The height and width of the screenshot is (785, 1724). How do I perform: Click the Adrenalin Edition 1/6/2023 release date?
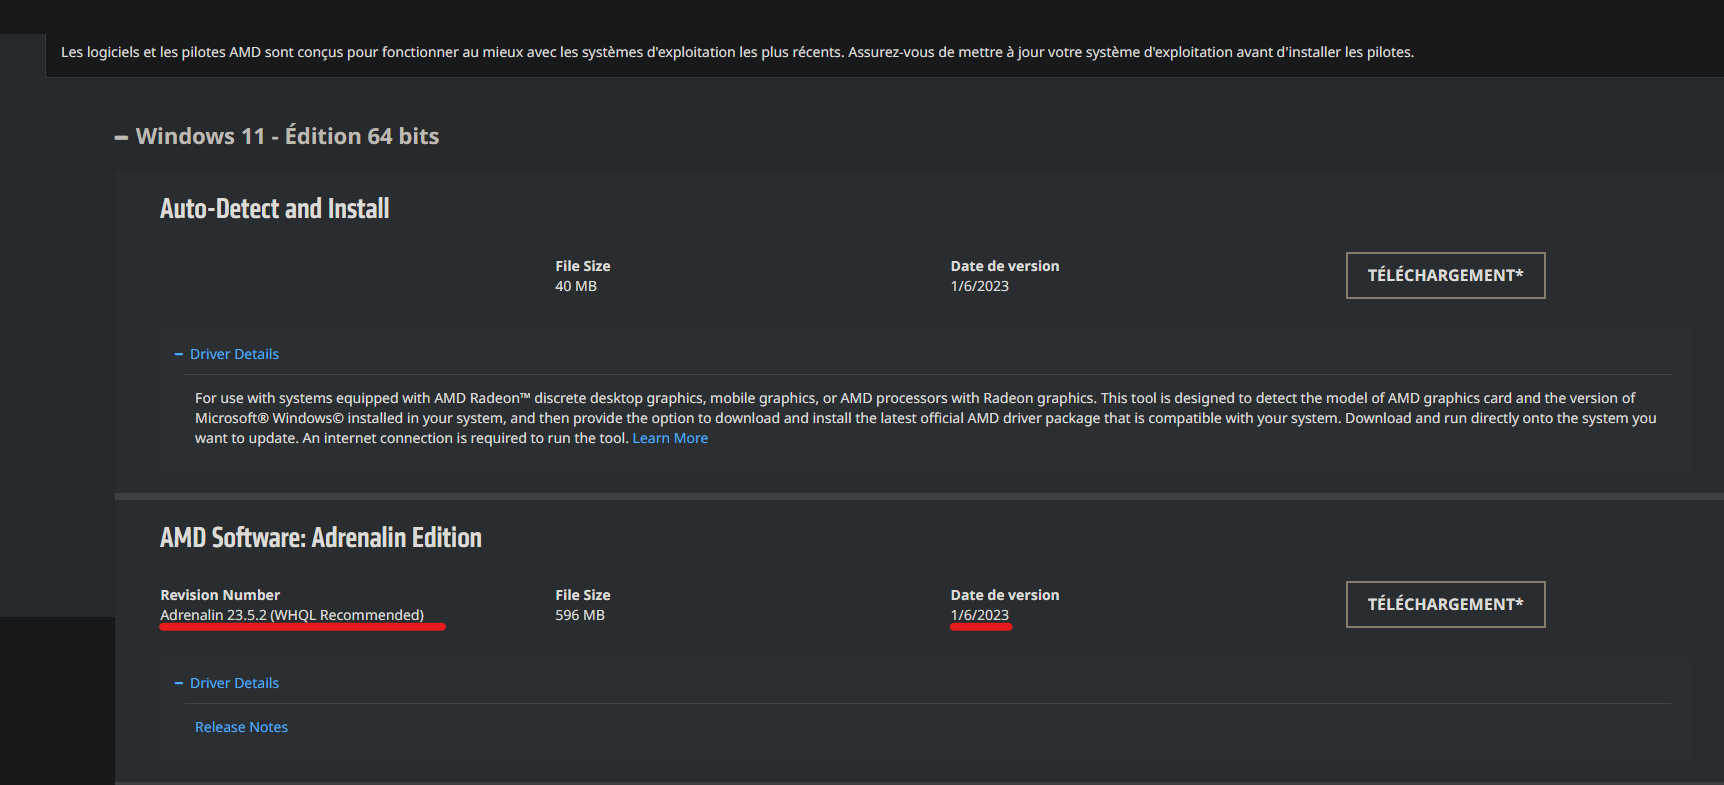[x=980, y=615]
